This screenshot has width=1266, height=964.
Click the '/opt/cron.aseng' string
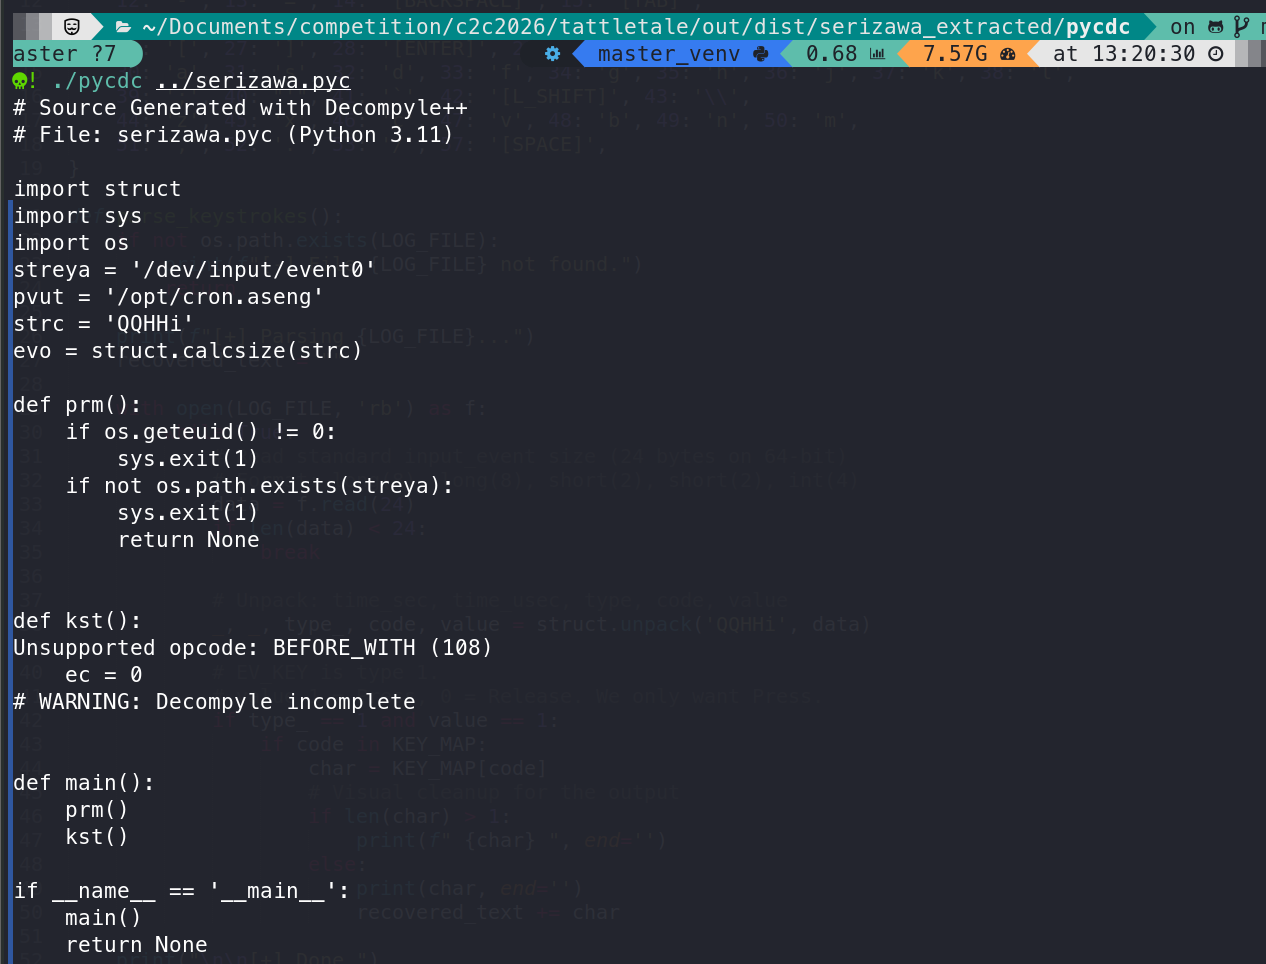(x=214, y=297)
